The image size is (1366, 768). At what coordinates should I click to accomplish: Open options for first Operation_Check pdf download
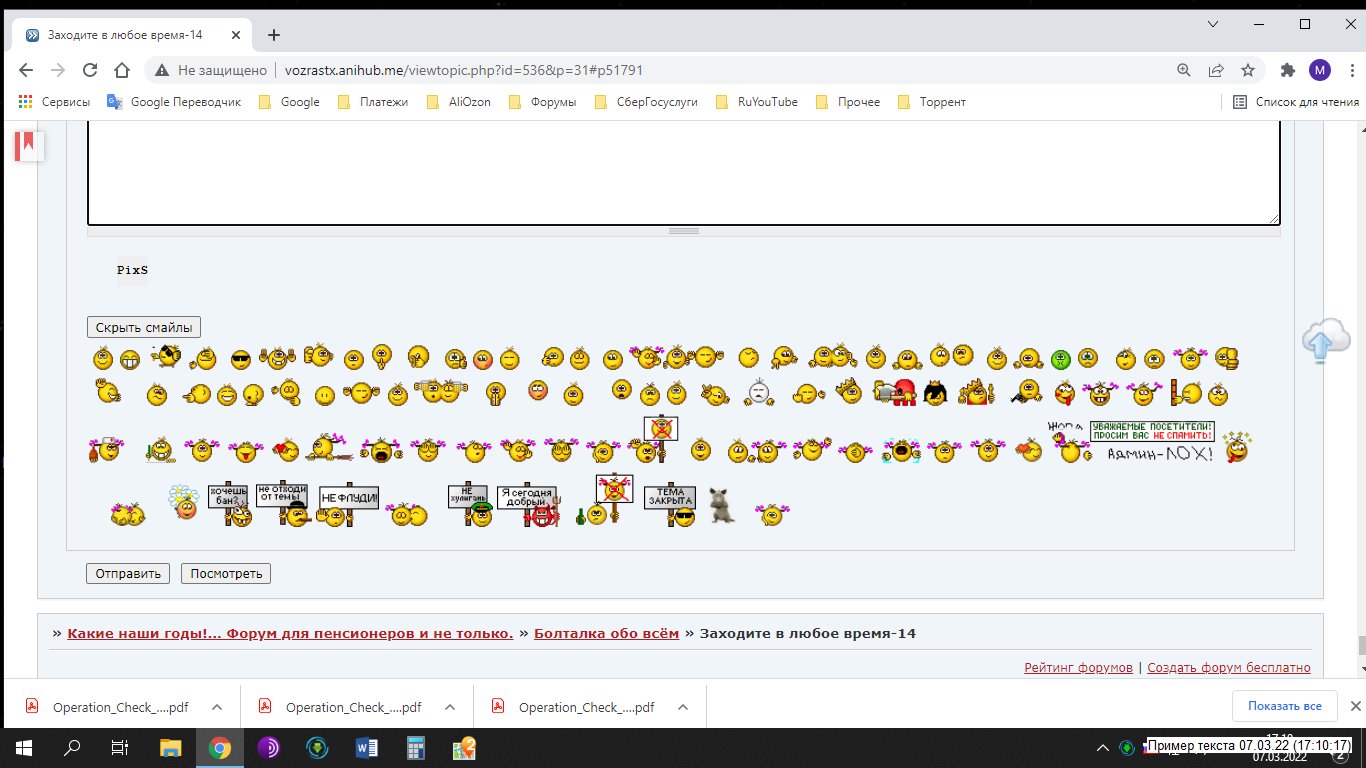(216, 707)
